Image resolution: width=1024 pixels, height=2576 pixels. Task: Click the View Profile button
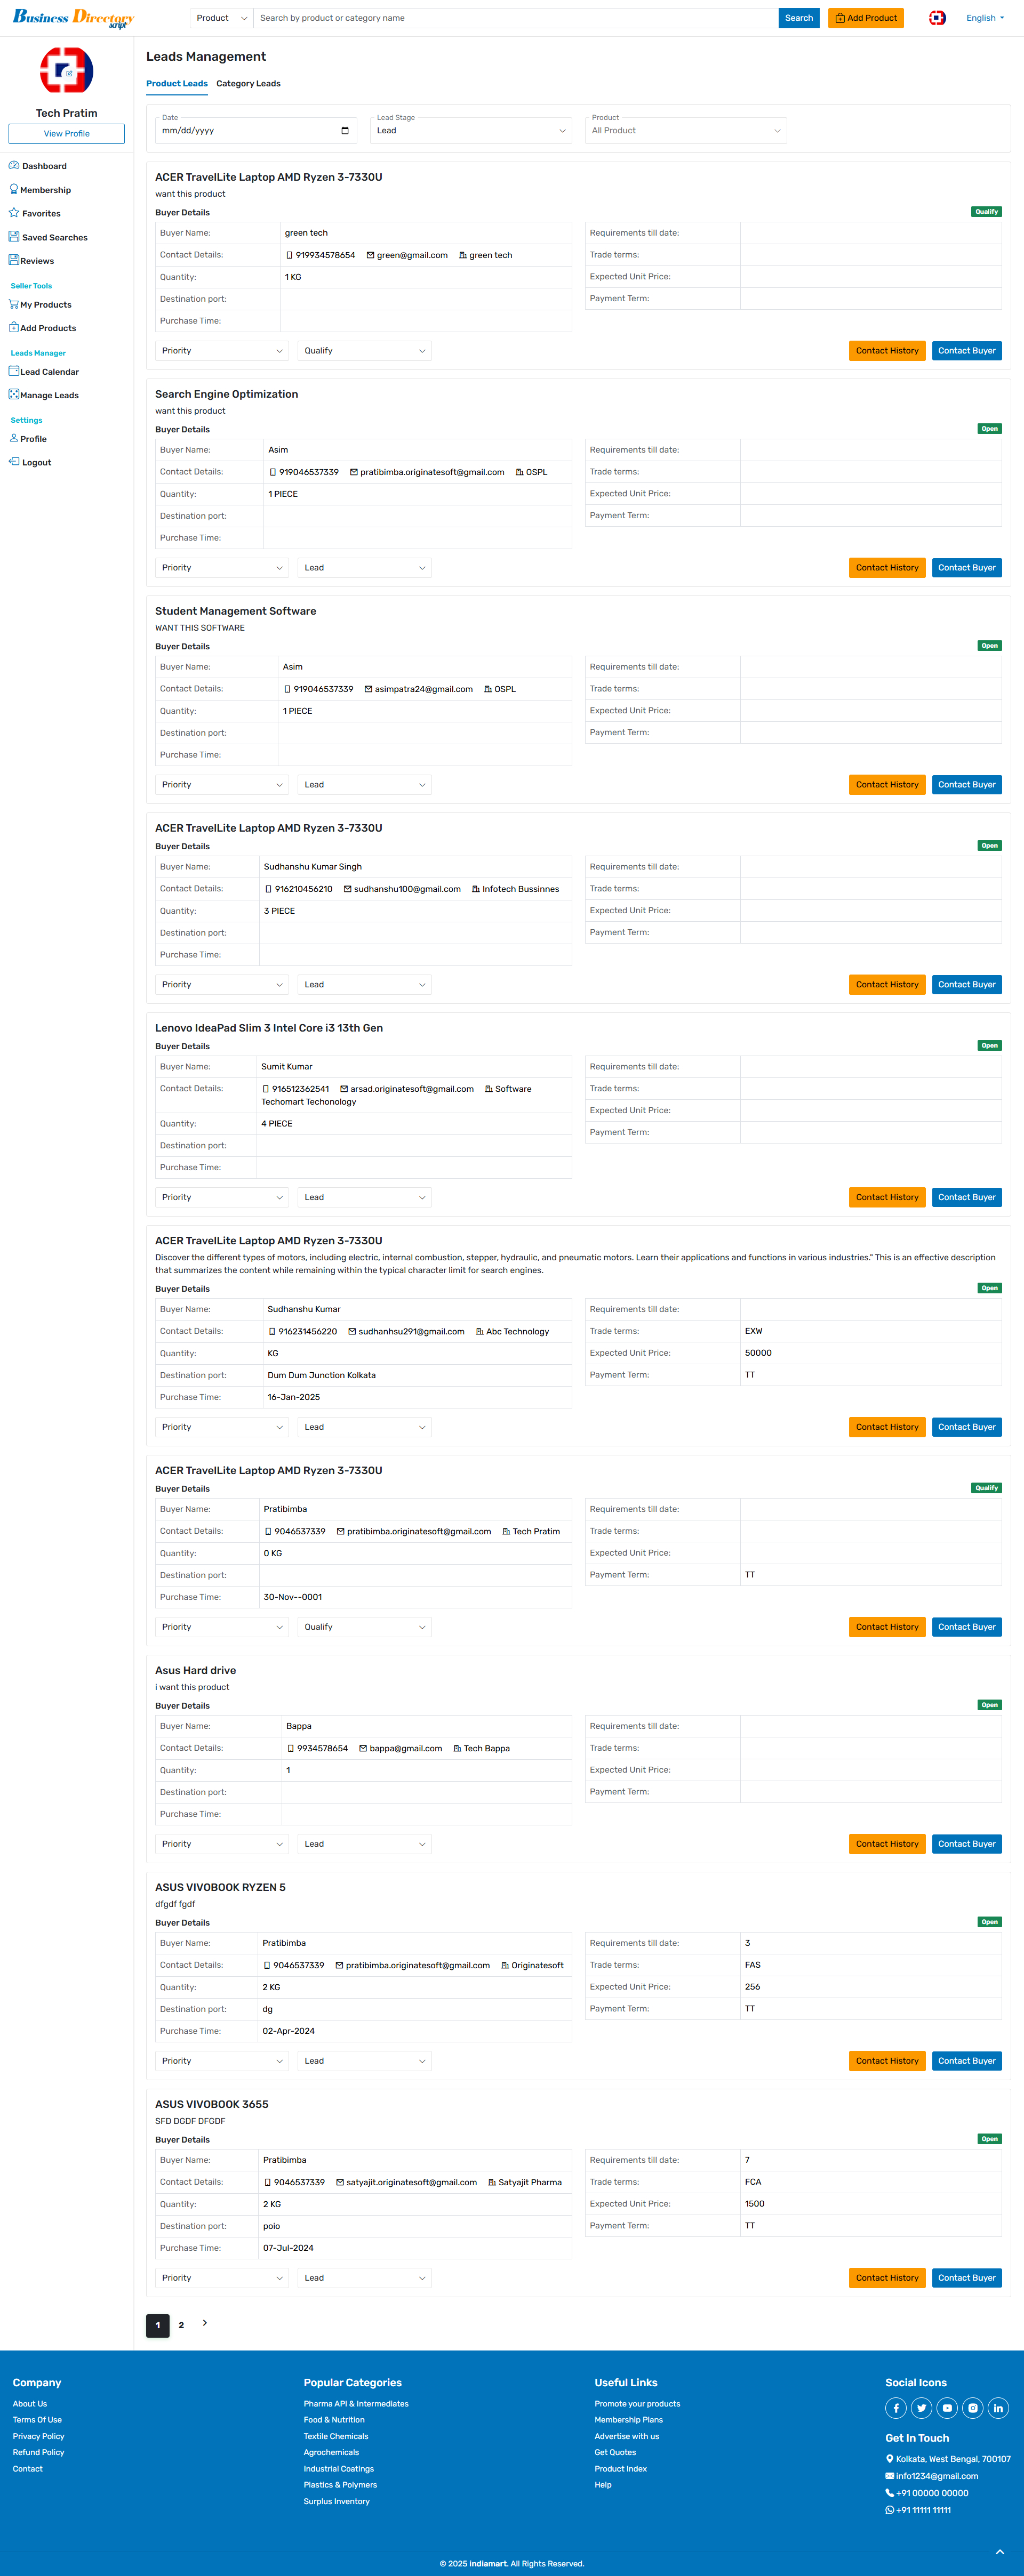66,134
